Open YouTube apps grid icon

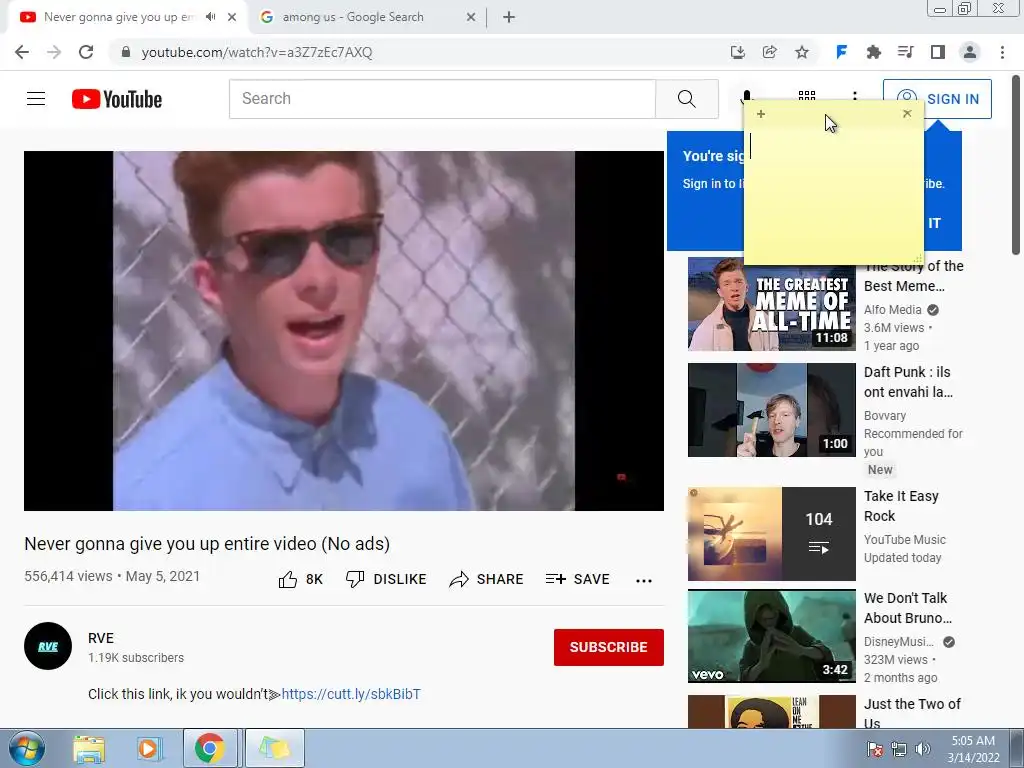[x=807, y=97]
